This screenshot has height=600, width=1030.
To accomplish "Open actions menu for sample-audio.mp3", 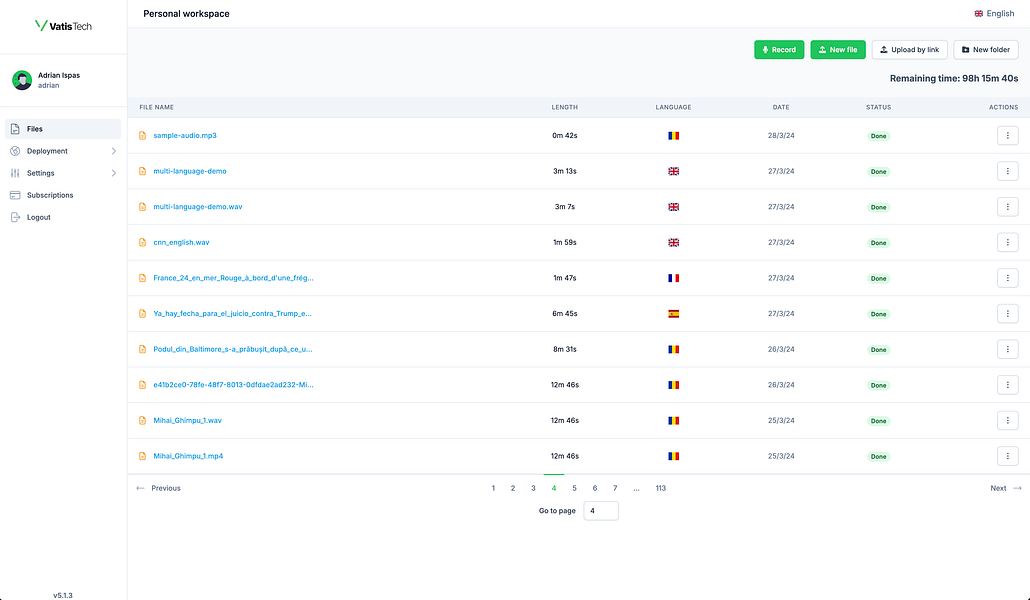I will click(1007, 135).
